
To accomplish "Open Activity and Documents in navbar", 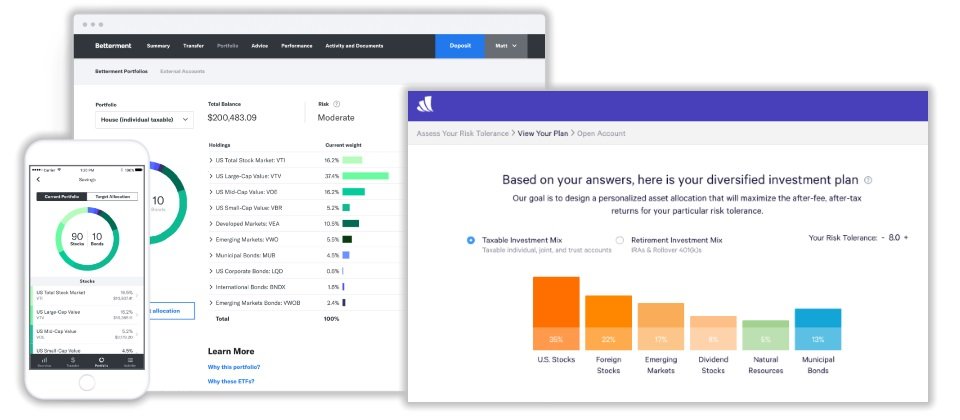I will point(354,46).
